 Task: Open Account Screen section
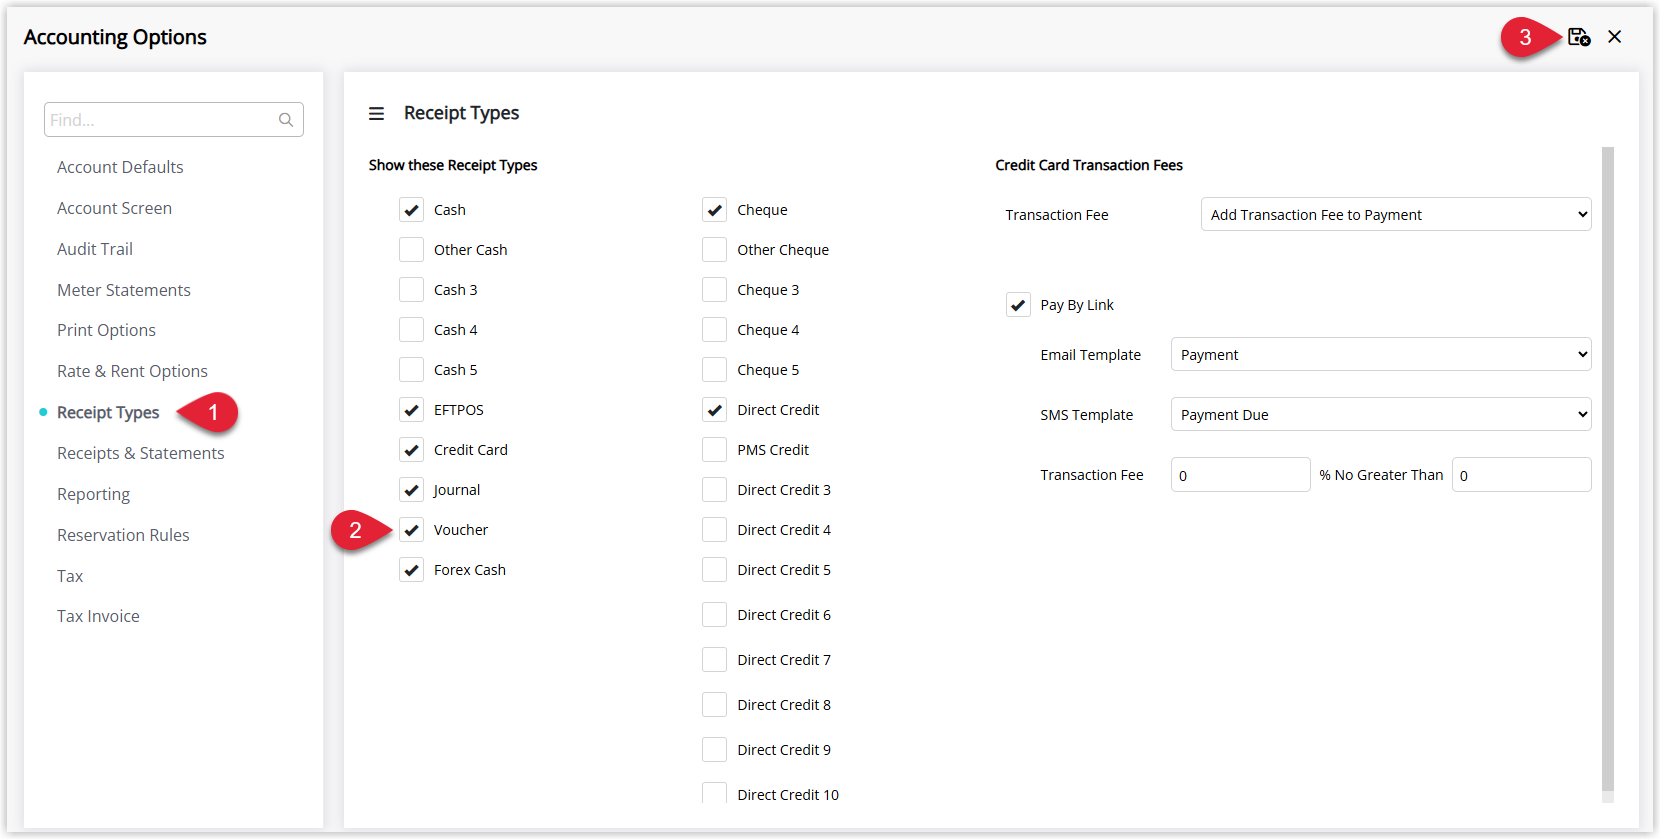(x=114, y=208)
